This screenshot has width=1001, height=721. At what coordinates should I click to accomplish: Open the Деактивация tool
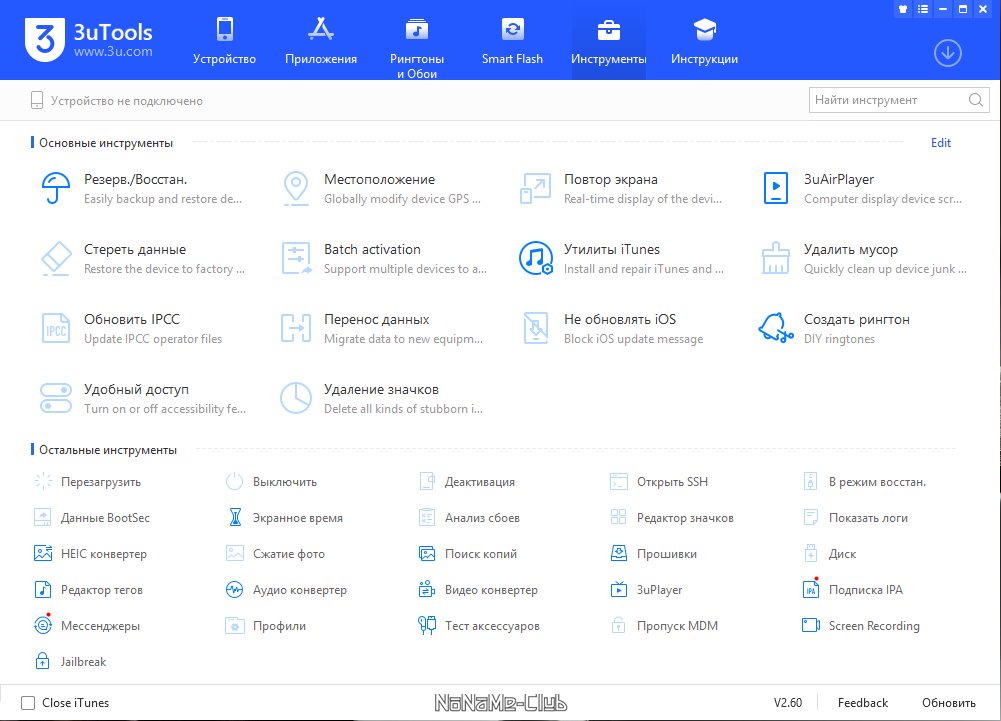tap(467, 482)
